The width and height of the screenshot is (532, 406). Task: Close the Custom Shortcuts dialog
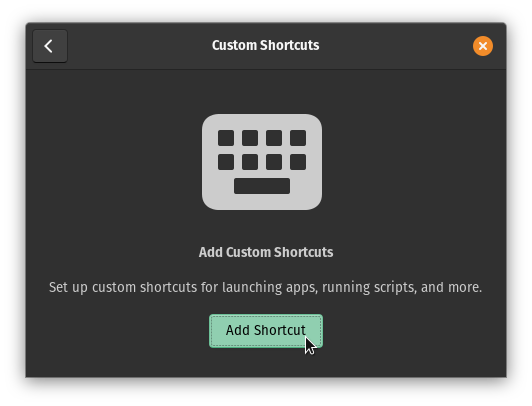click(483, 46)
